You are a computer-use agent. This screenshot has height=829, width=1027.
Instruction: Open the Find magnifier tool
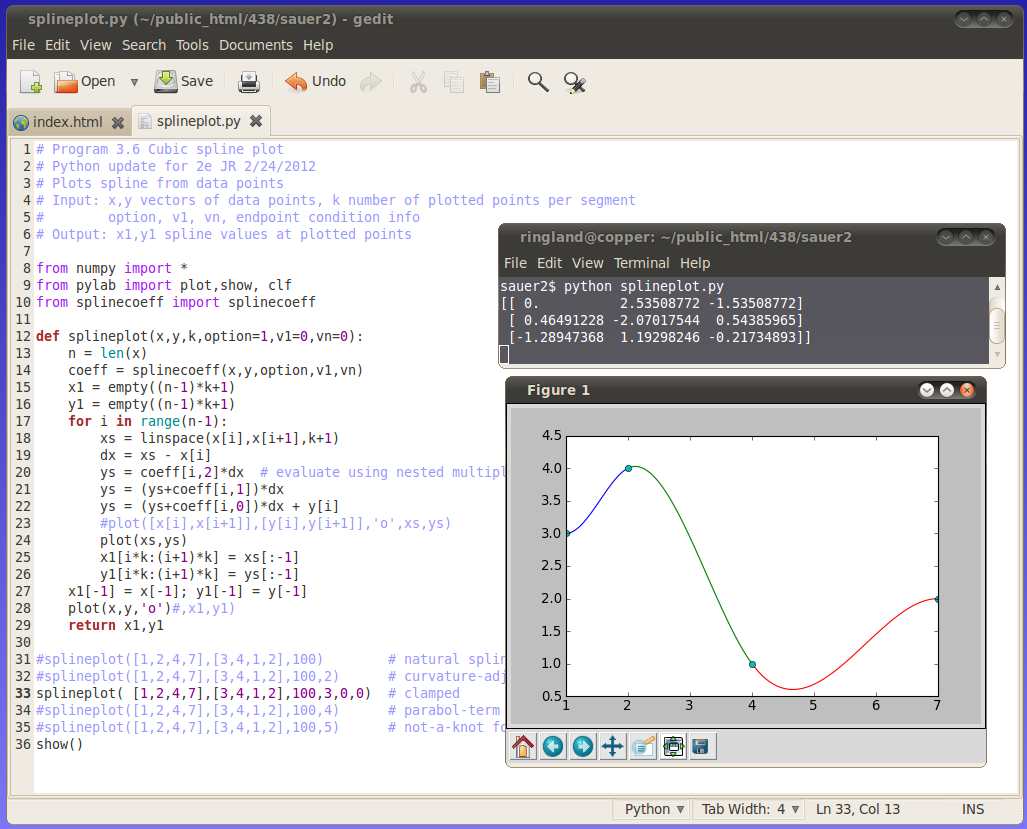coord(538,82)
